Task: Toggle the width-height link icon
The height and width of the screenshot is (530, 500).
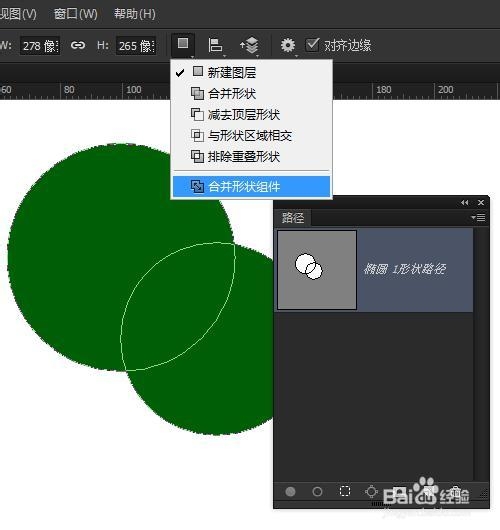Action: coord(78,45)
